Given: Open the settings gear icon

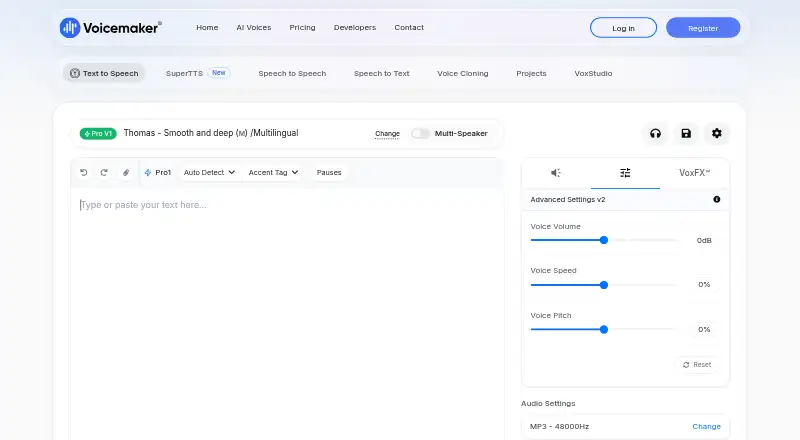Looking at the screenshot, I should [717, 133].
